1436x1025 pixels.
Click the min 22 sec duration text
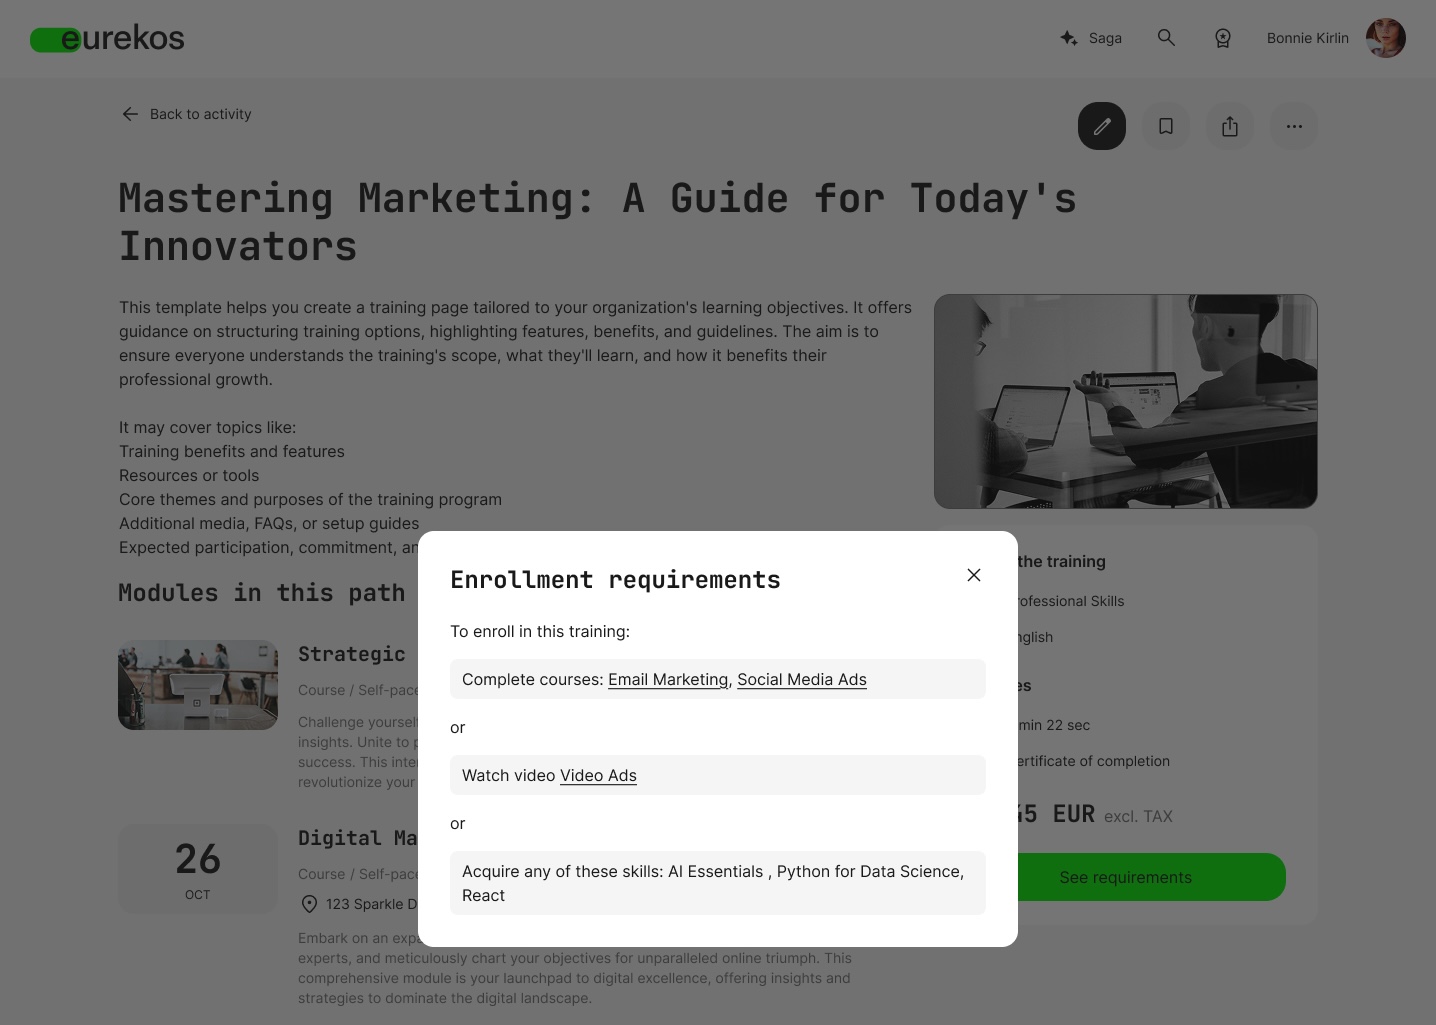1054,725
